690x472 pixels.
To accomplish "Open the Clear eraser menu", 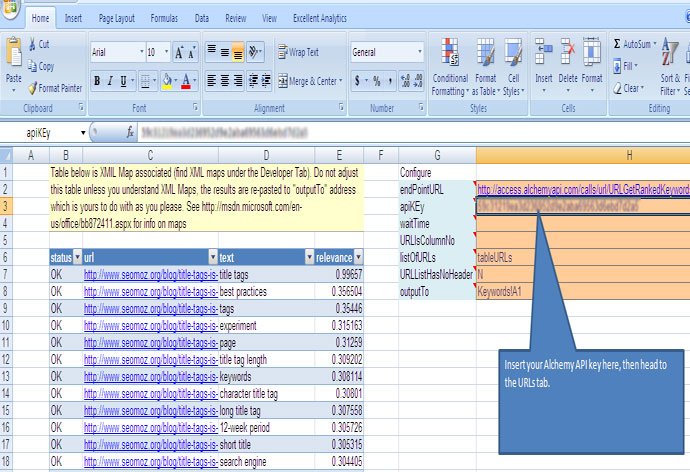I will click(628, 88).
